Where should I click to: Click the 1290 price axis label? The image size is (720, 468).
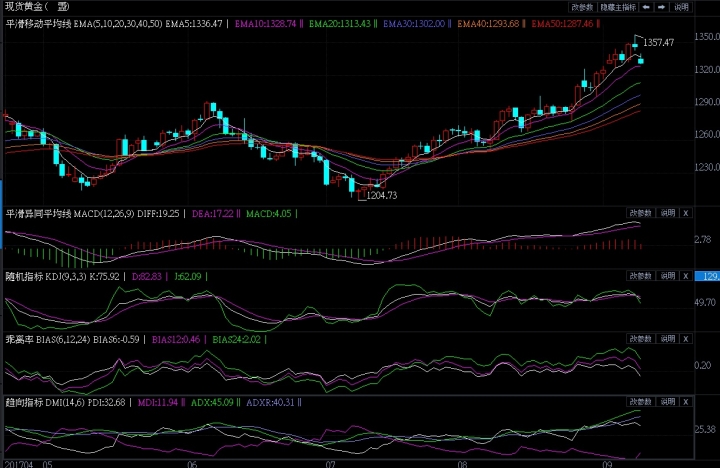707,102
